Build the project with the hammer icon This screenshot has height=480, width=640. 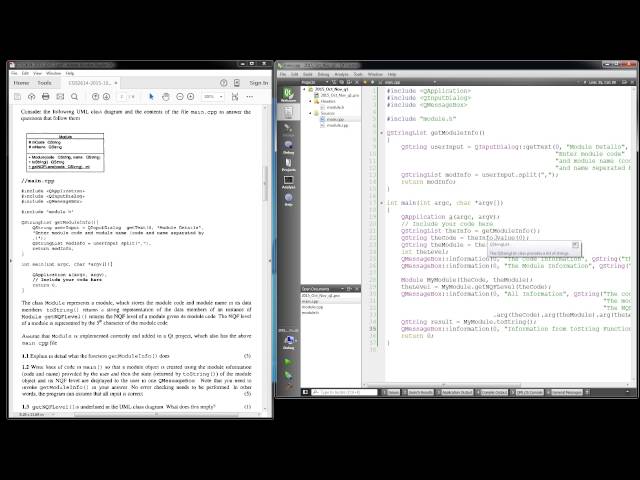coord(289,385)
